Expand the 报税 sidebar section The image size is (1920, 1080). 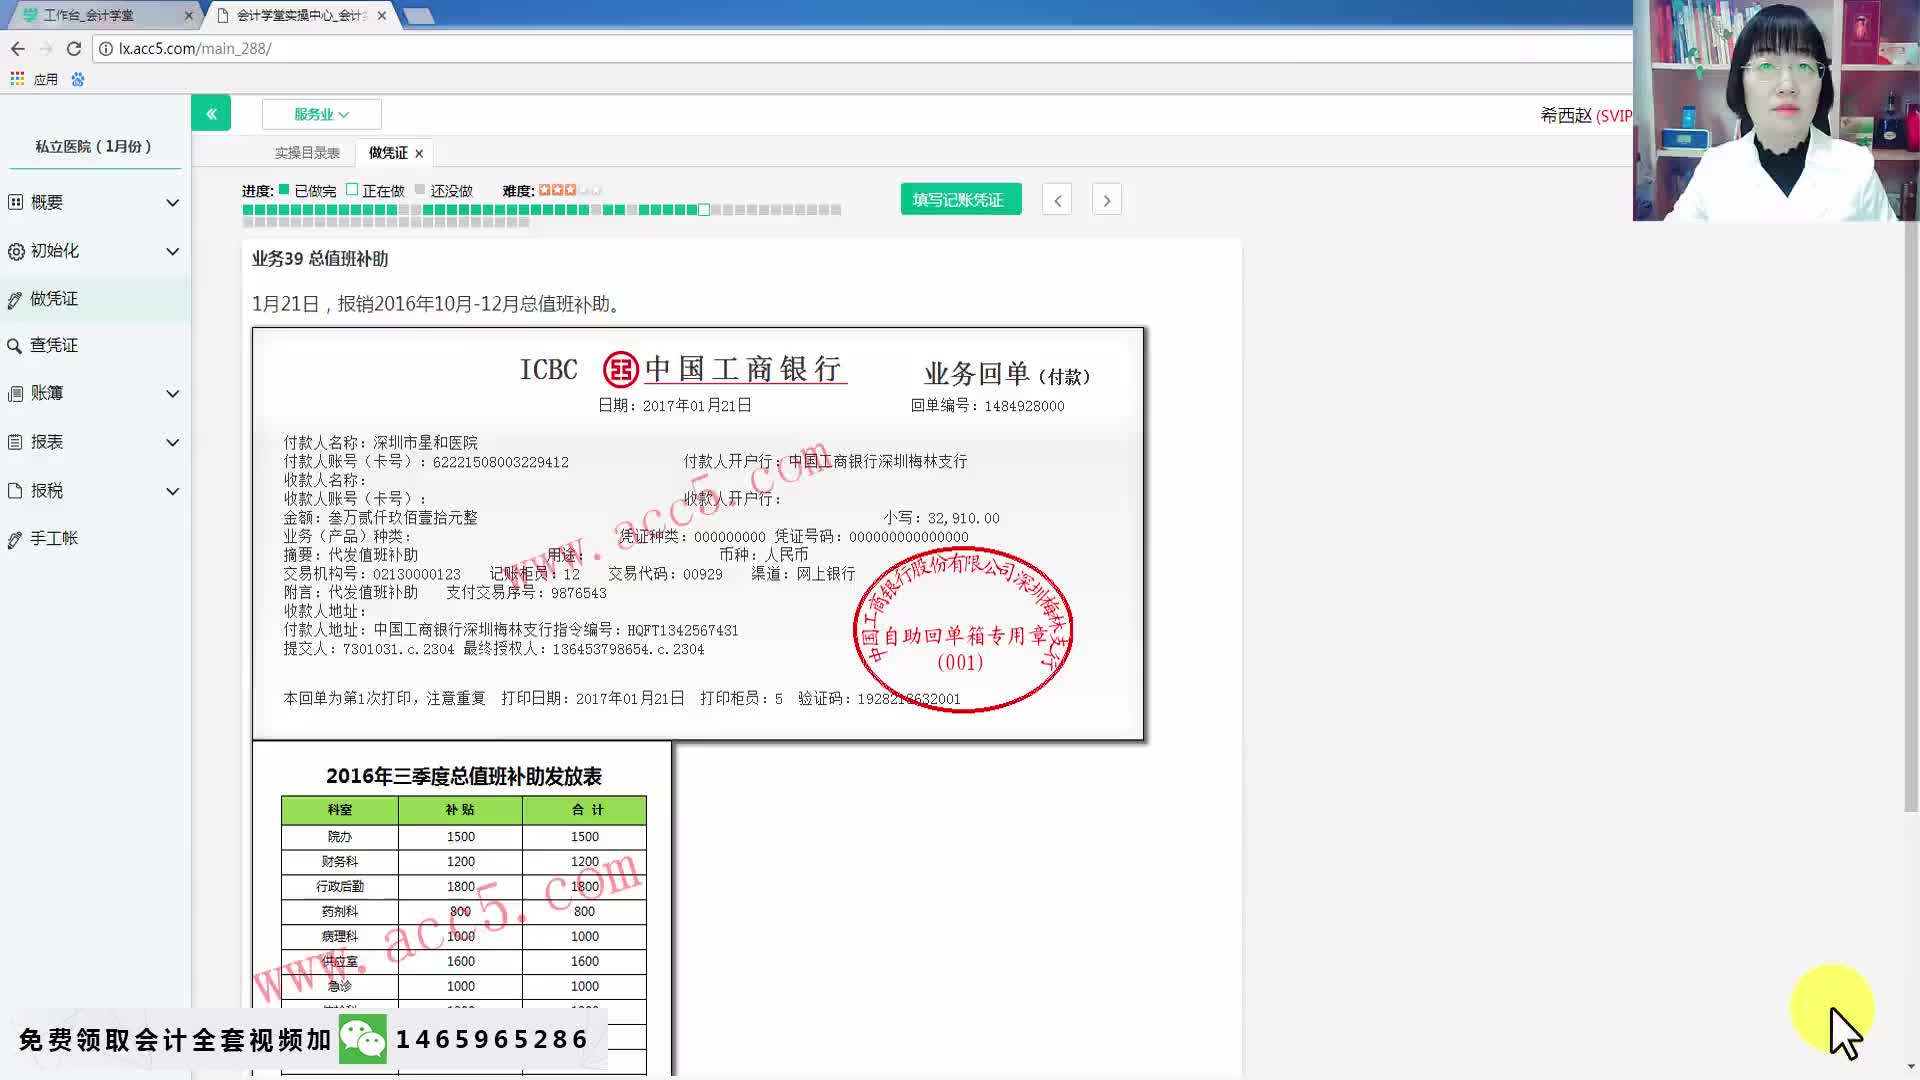171,491
